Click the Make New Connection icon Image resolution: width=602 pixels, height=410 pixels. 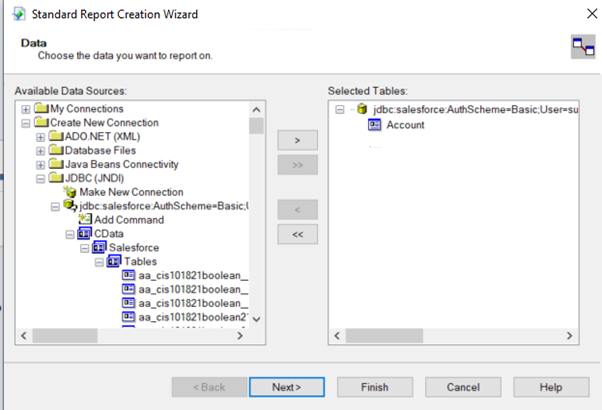[x=70, y=192]
